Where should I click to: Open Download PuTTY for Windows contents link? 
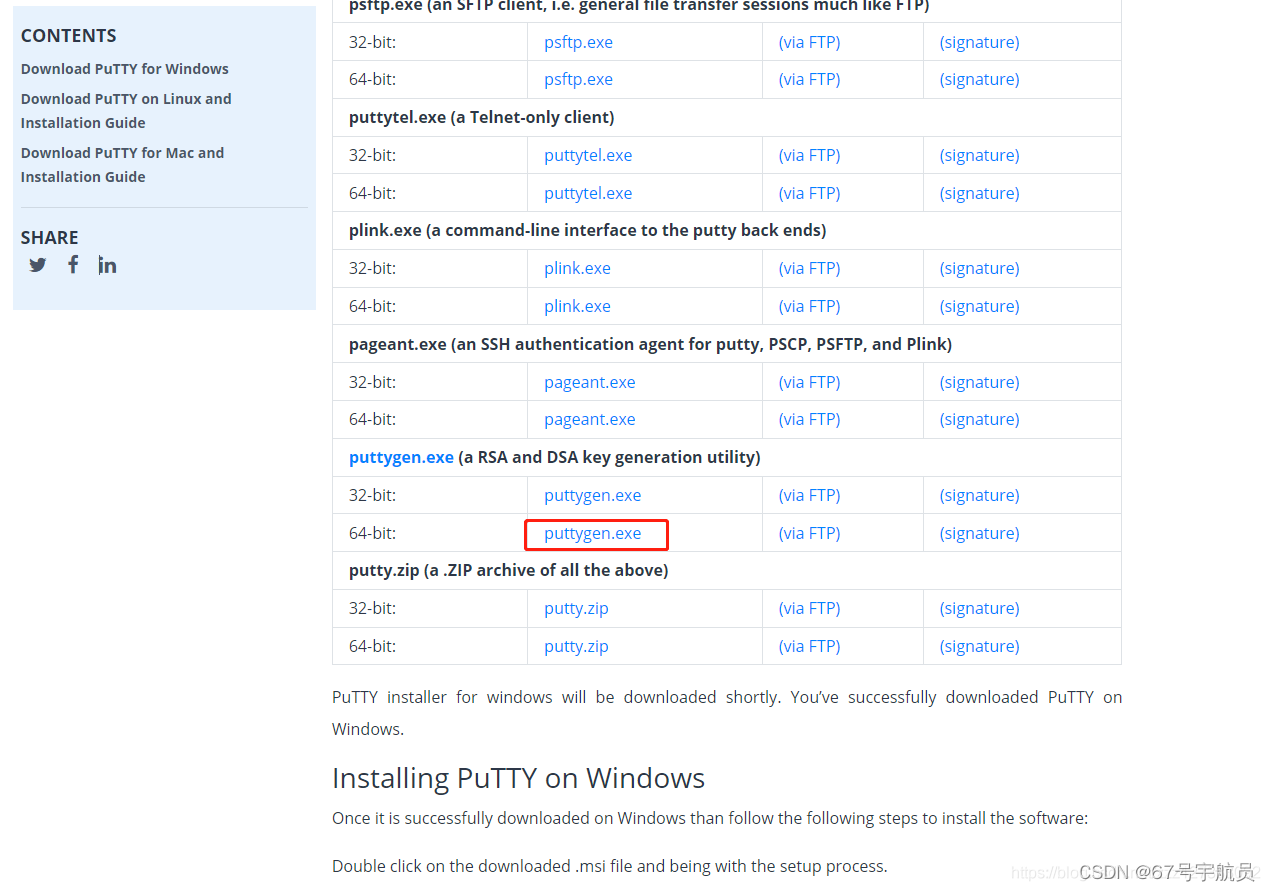pos(125,69)
